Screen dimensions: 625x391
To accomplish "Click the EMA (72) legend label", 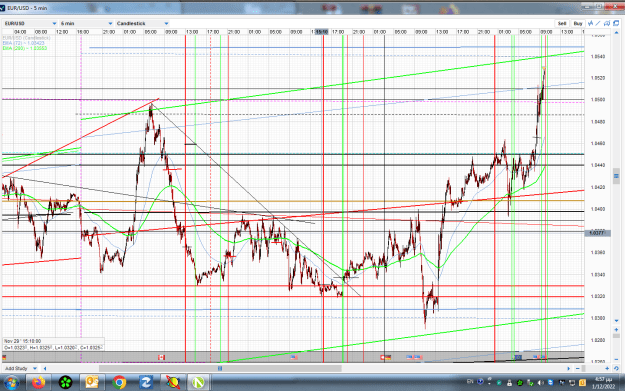I will [x=24, y=43].
